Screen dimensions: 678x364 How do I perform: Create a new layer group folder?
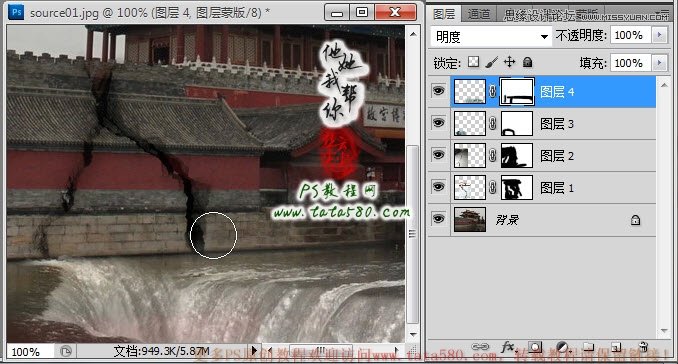[x=588, y=347]
